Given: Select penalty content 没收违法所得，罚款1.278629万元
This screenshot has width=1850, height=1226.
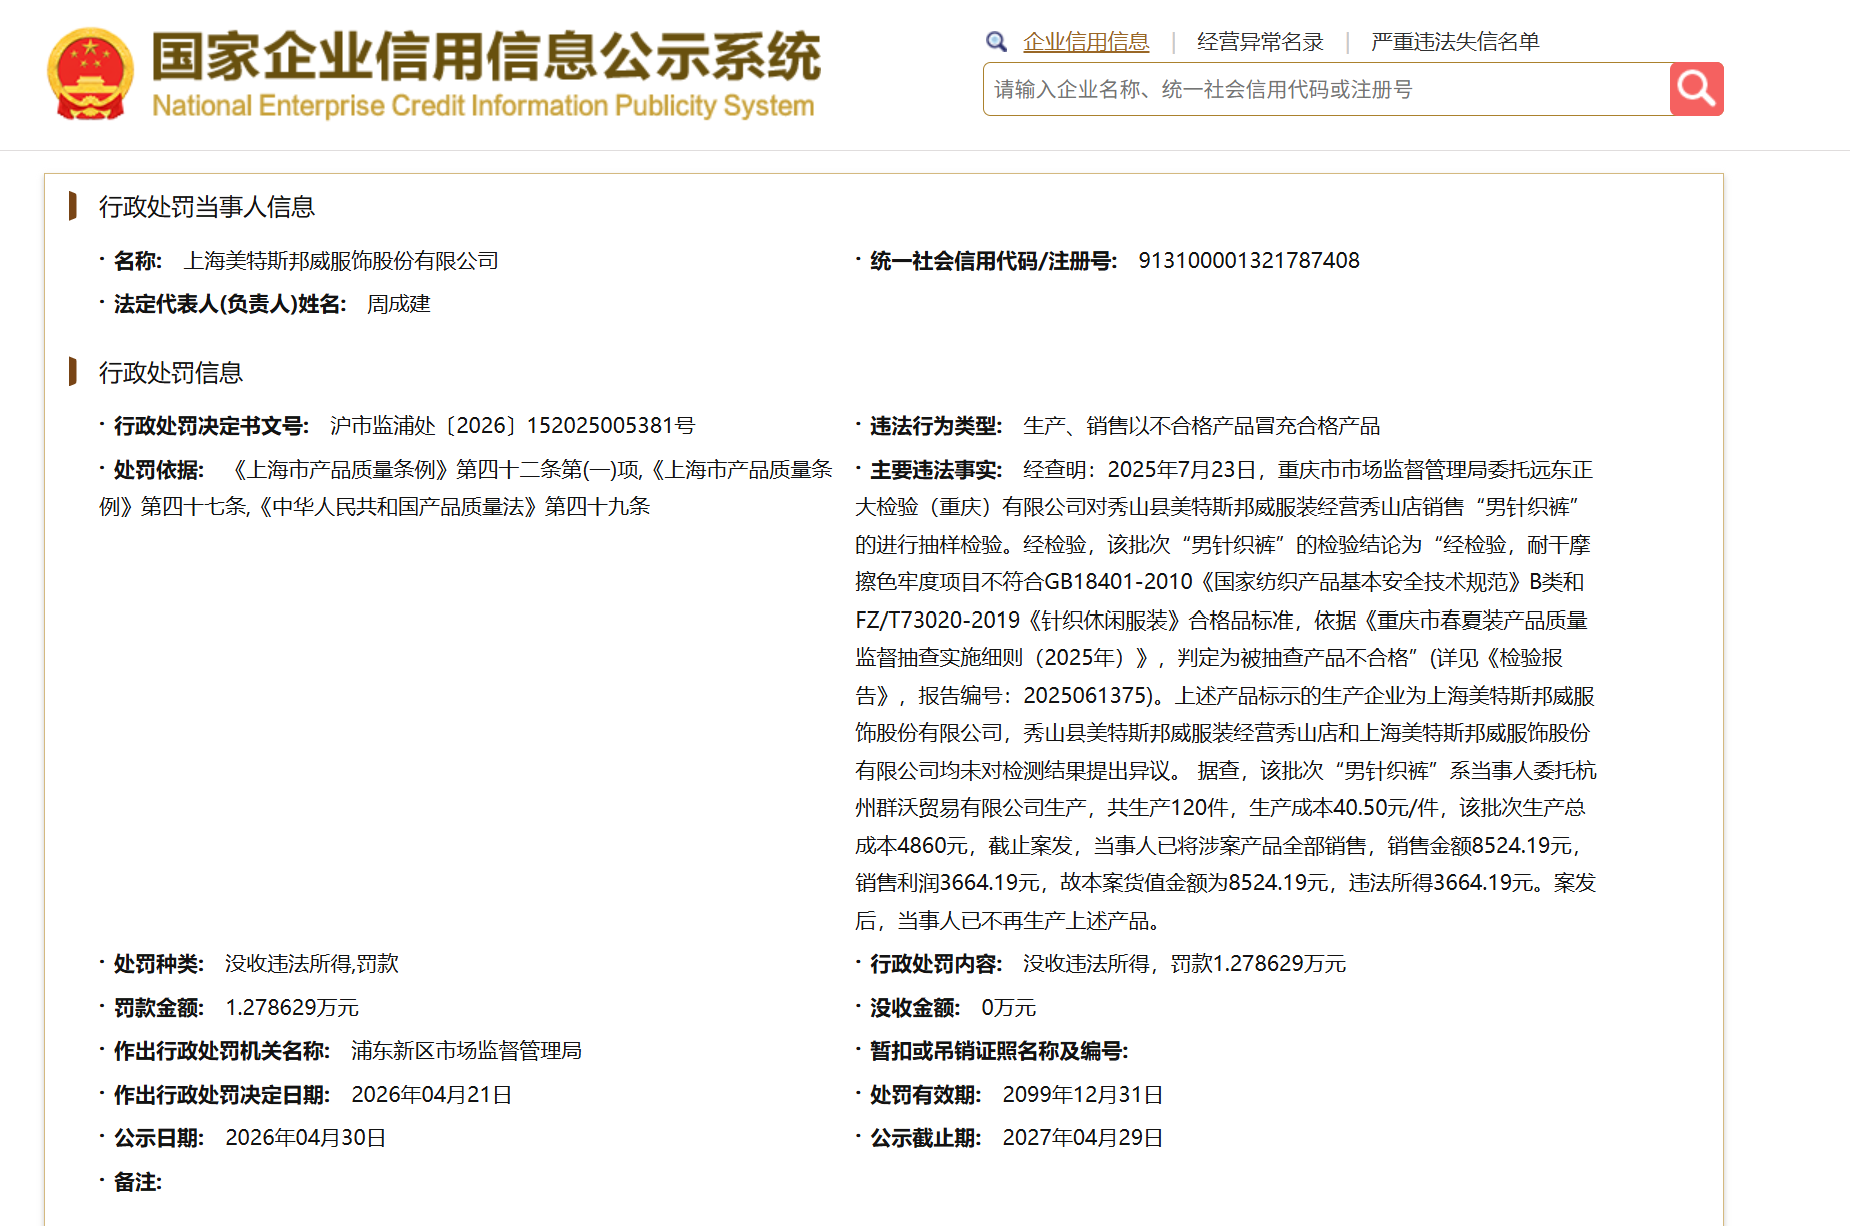Looking at the screenshot, I should click(1184, 964).
